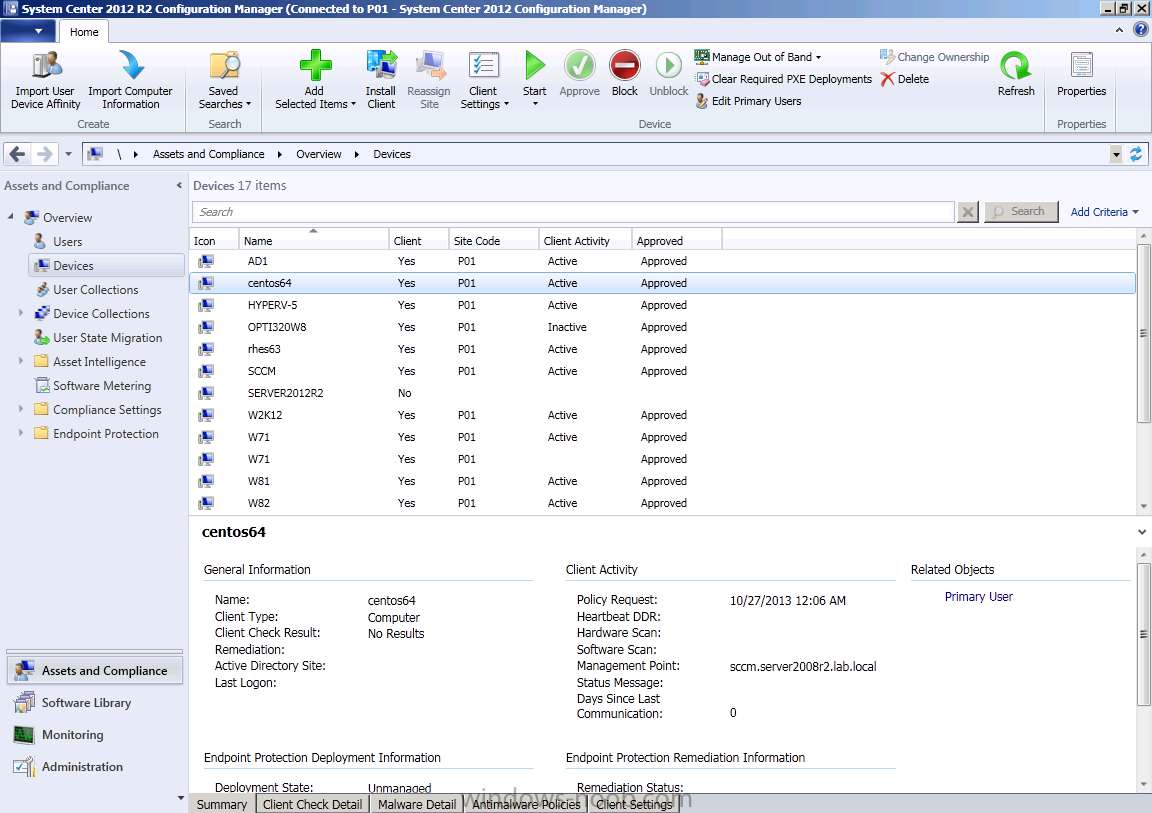Collapse the Overview tree node
This screenshot has height=813, width=1152.
[x=10, y=217]
